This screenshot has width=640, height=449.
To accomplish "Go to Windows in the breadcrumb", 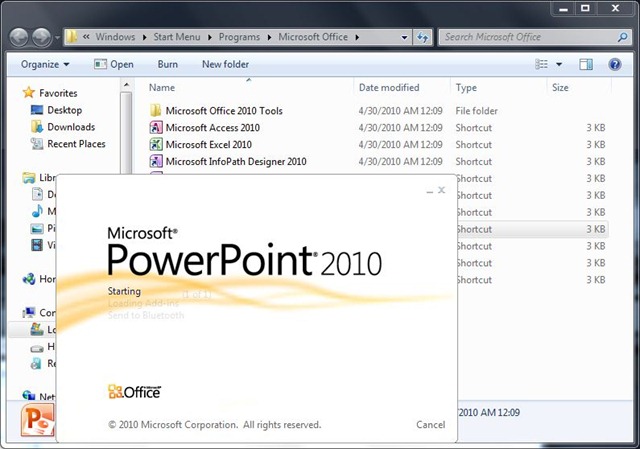I will tap(115, 37).
